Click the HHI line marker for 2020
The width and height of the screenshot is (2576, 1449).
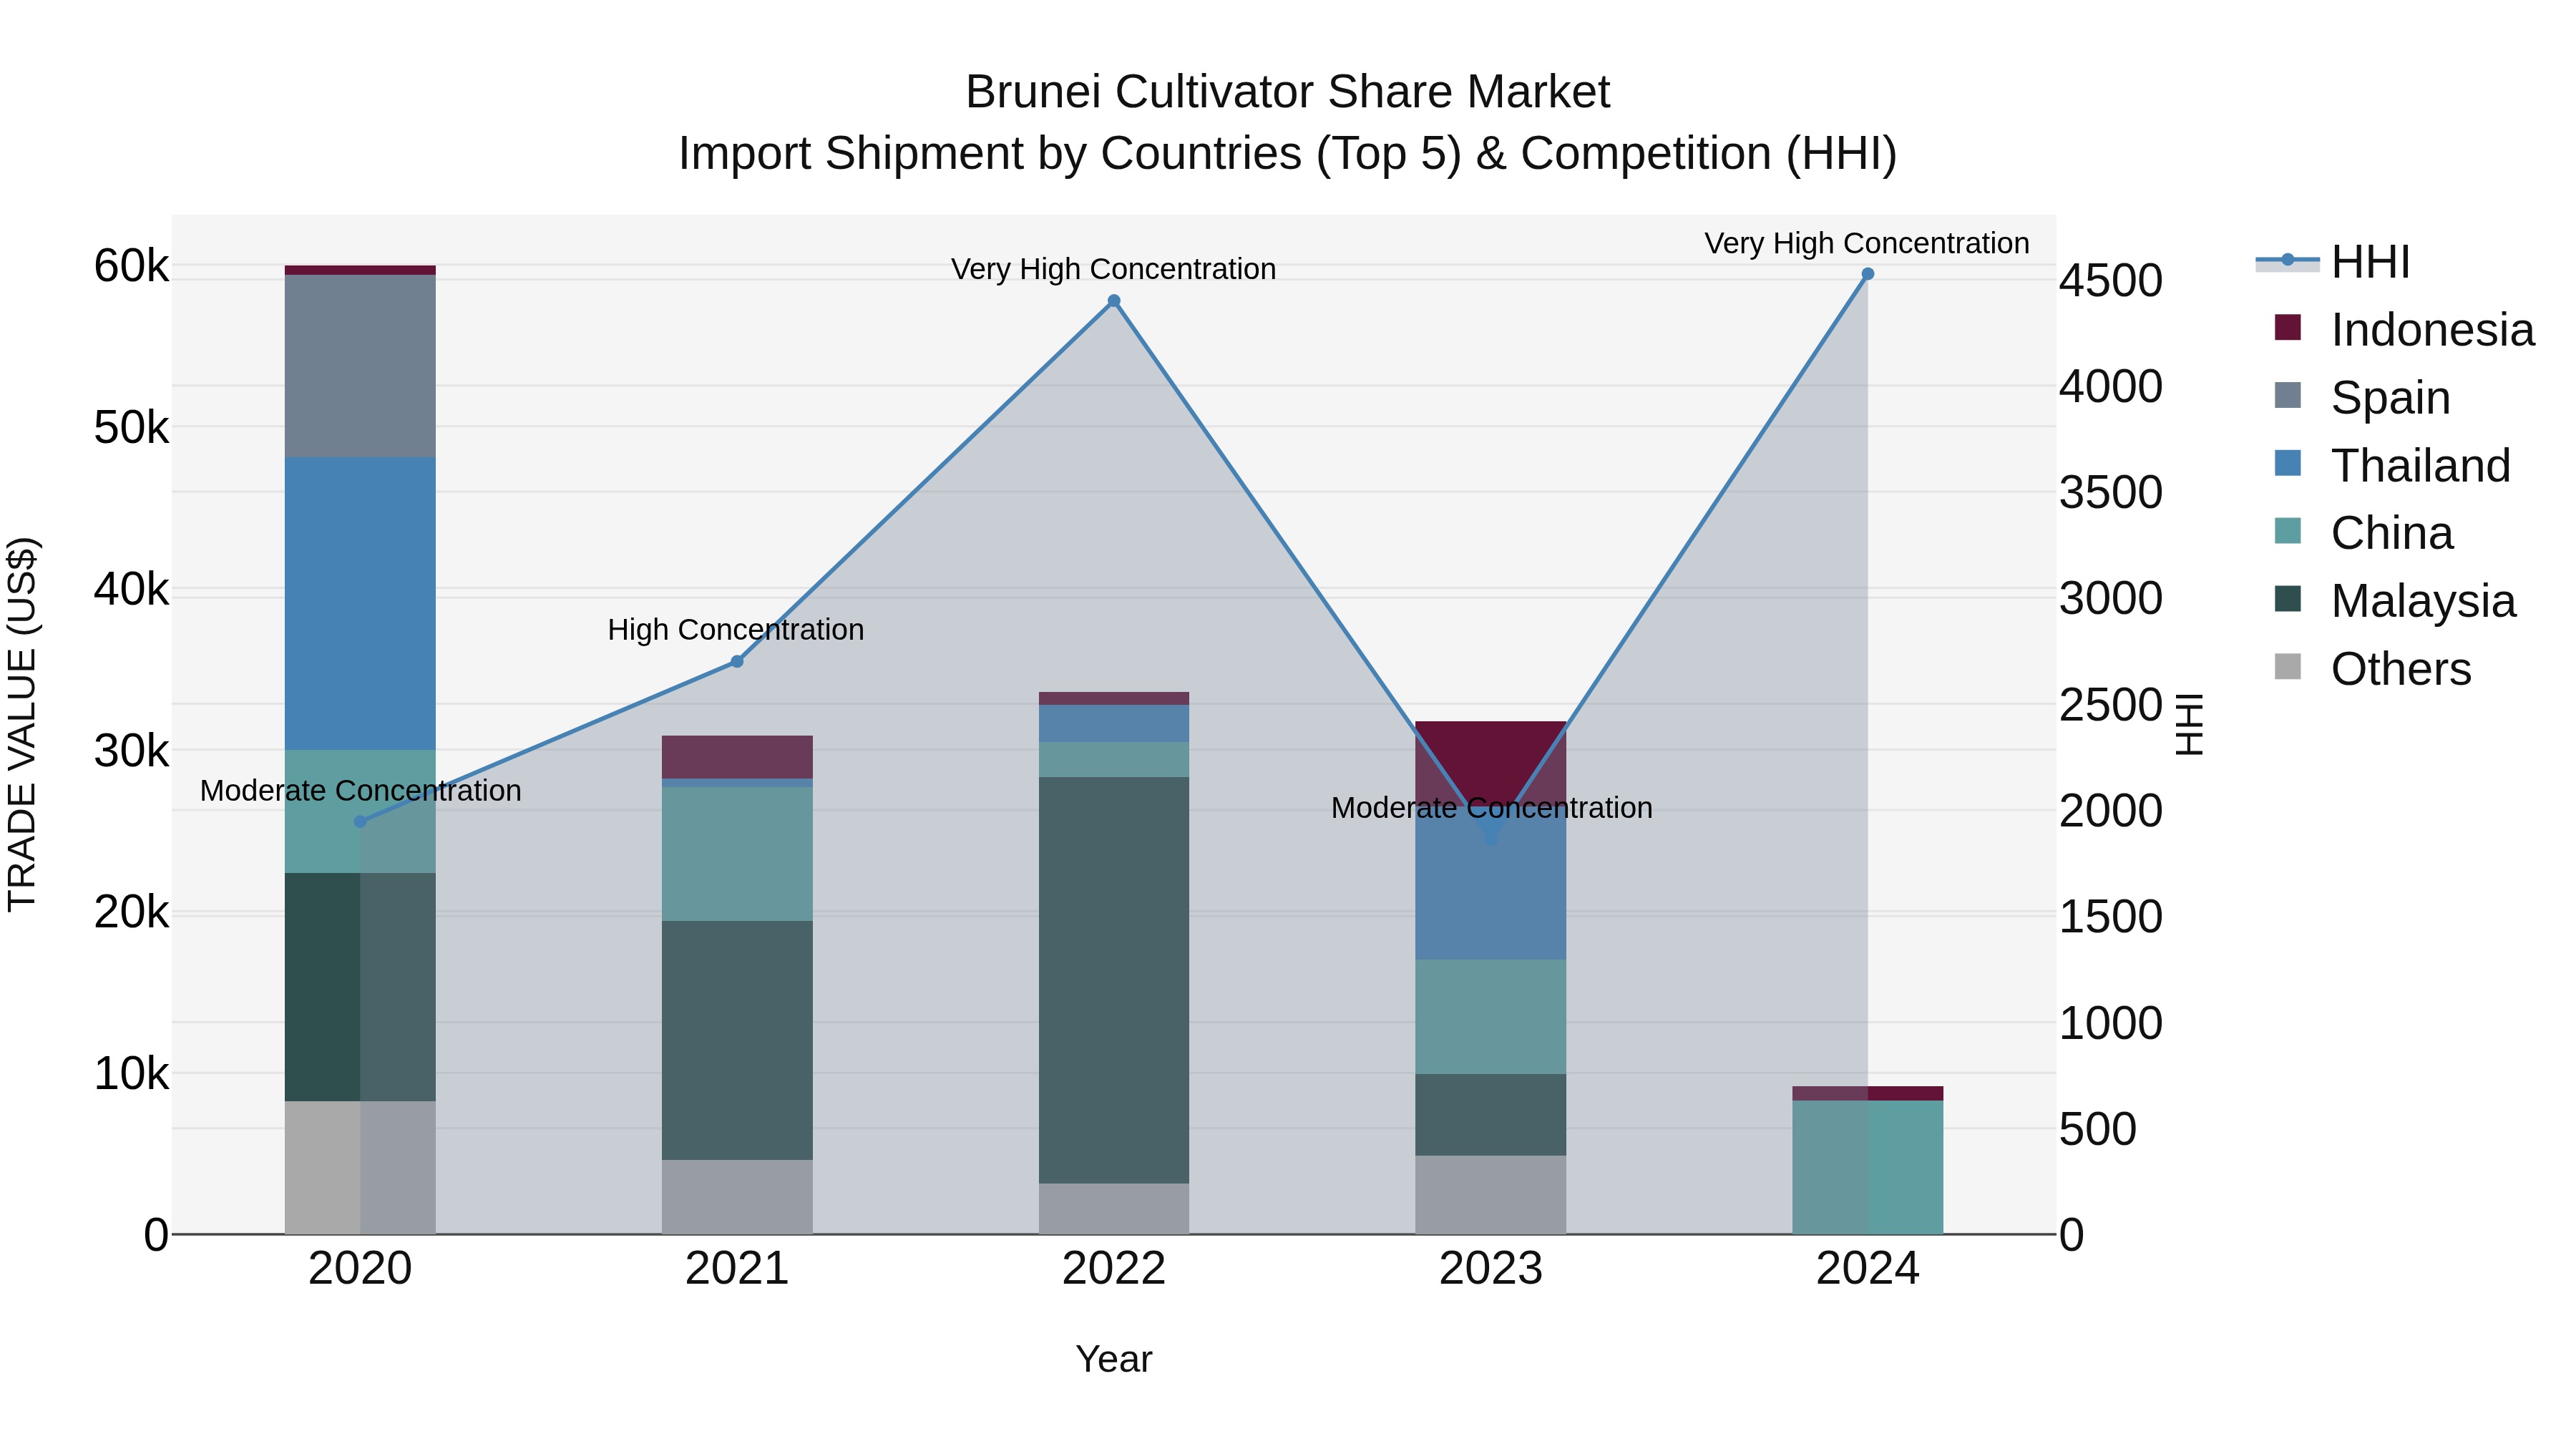coord(360,822)
